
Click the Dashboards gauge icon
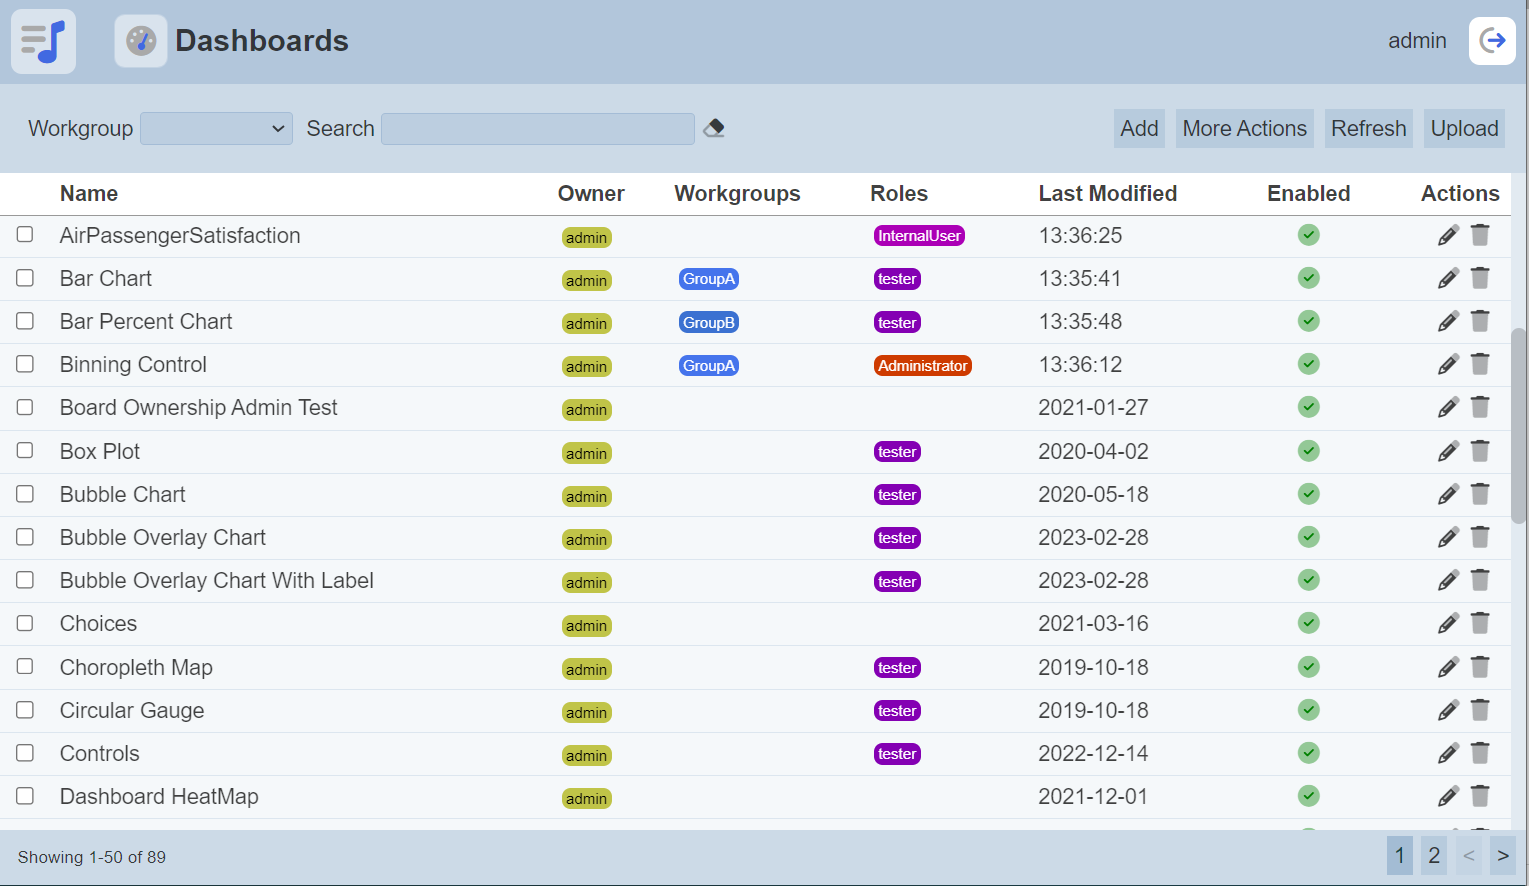tap(141, 41)
